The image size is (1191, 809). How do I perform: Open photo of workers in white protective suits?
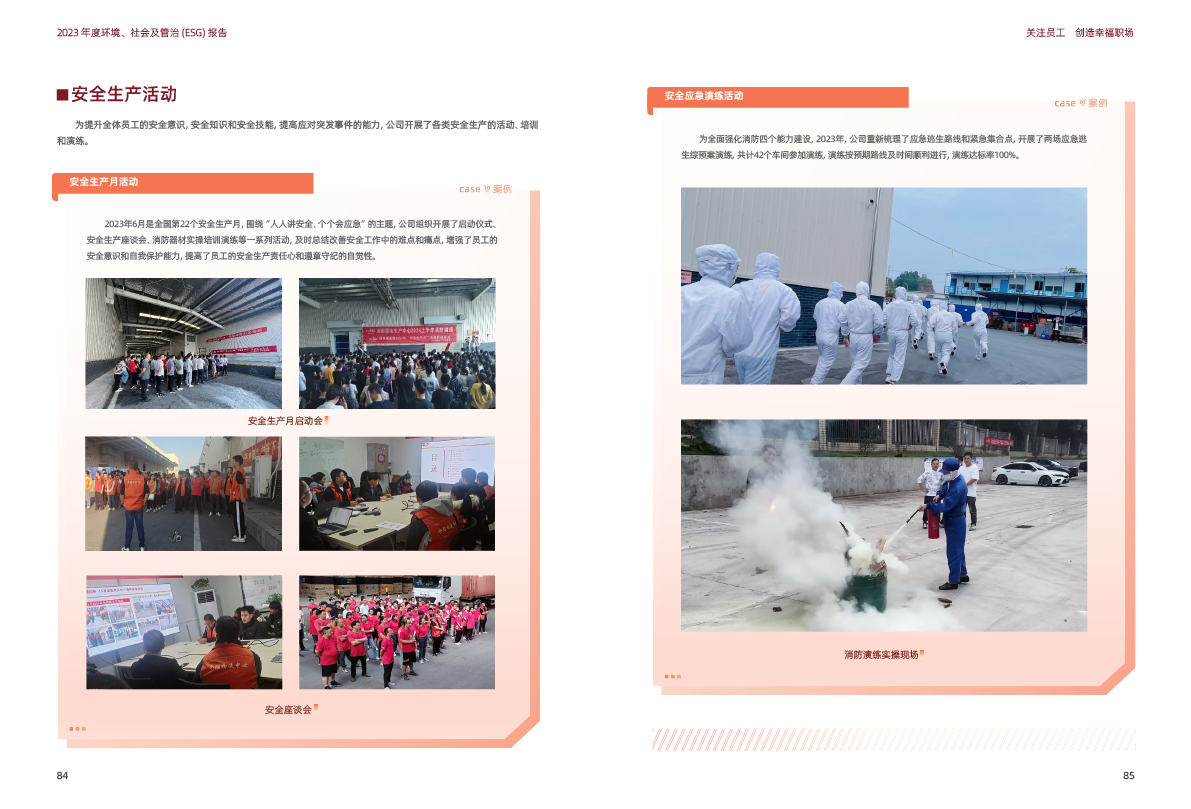pos(883,286)
